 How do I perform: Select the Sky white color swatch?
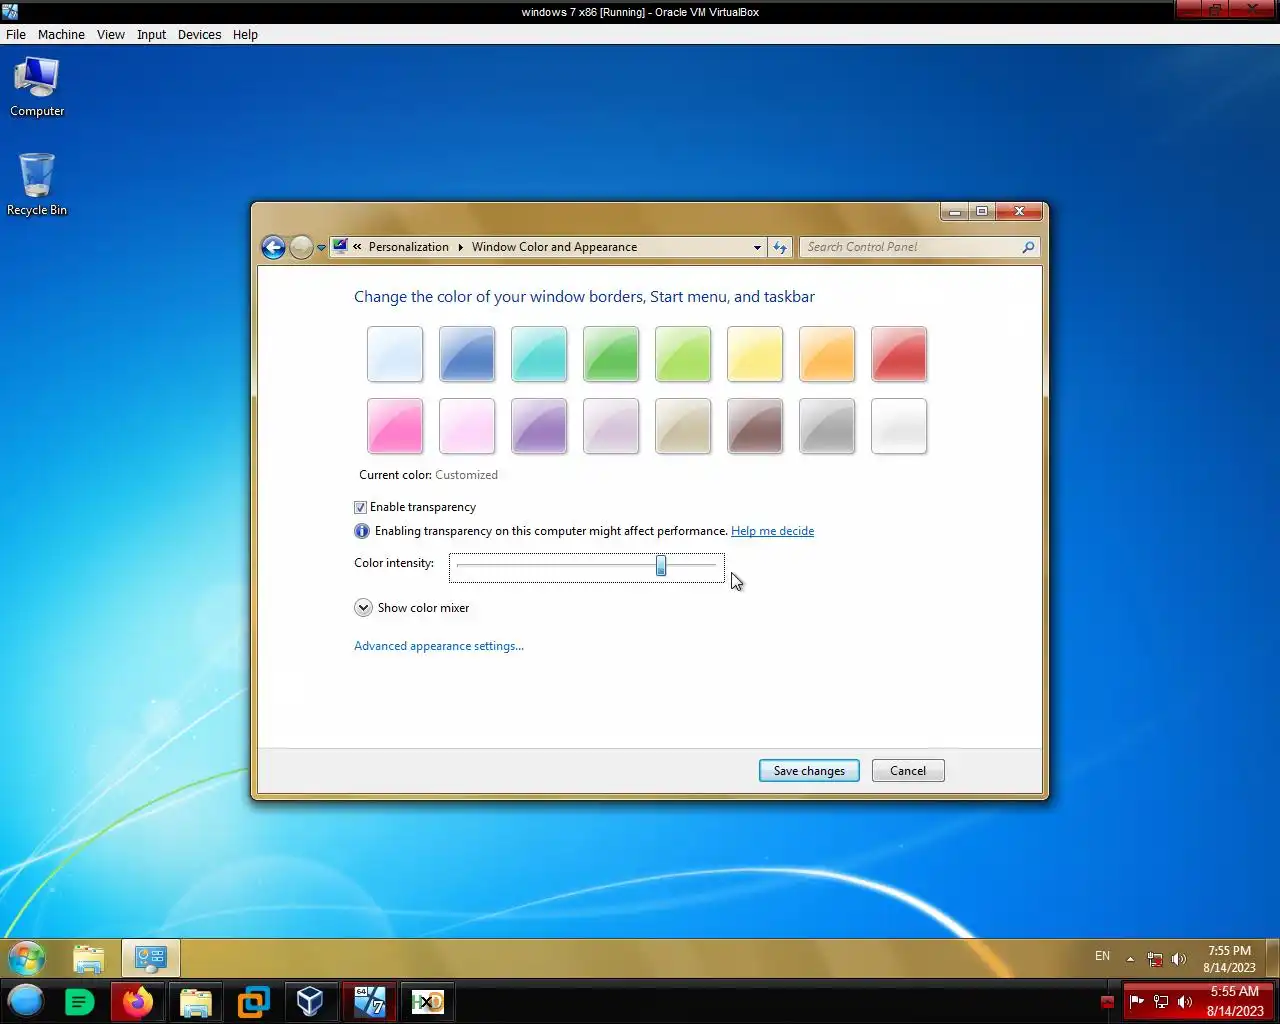pyautogui.click(x=395, y=354)
